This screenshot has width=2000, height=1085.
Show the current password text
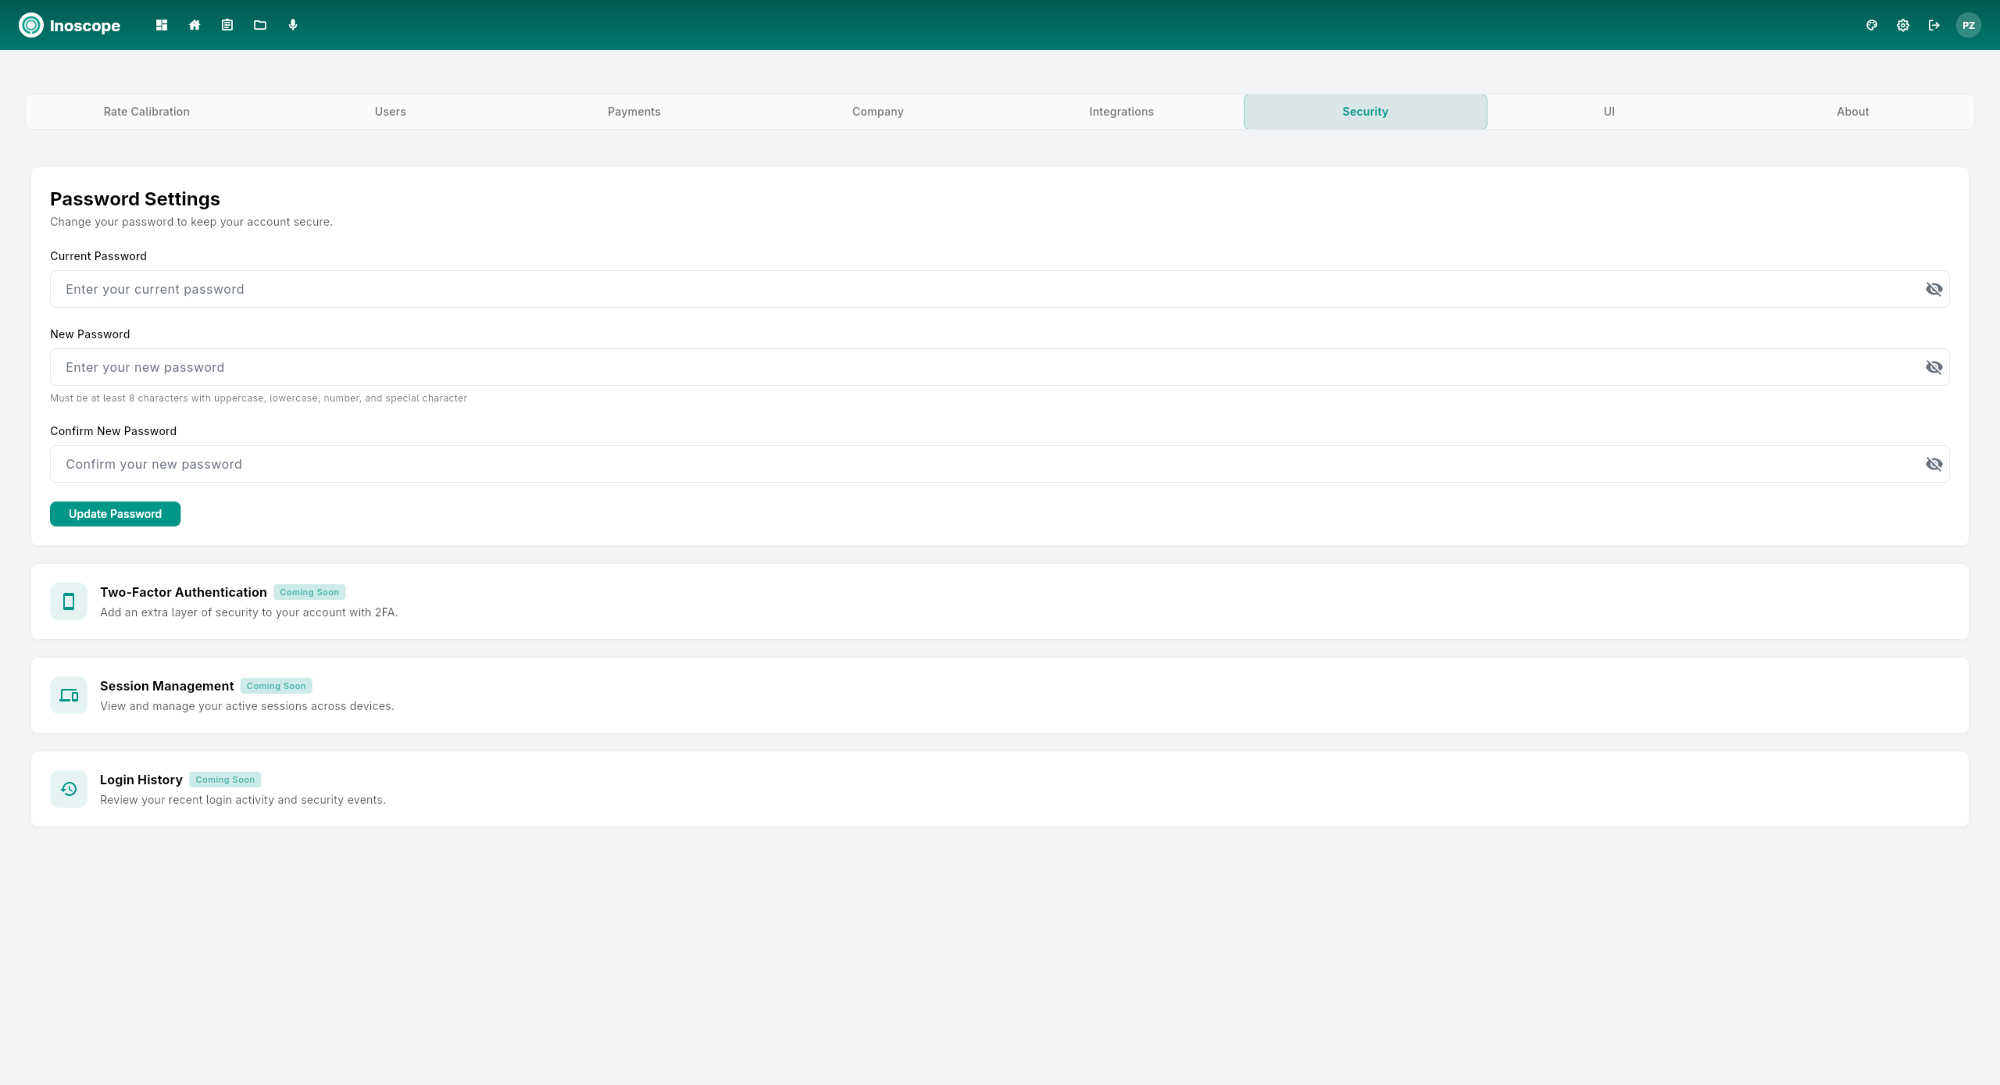click(1934, 289)
